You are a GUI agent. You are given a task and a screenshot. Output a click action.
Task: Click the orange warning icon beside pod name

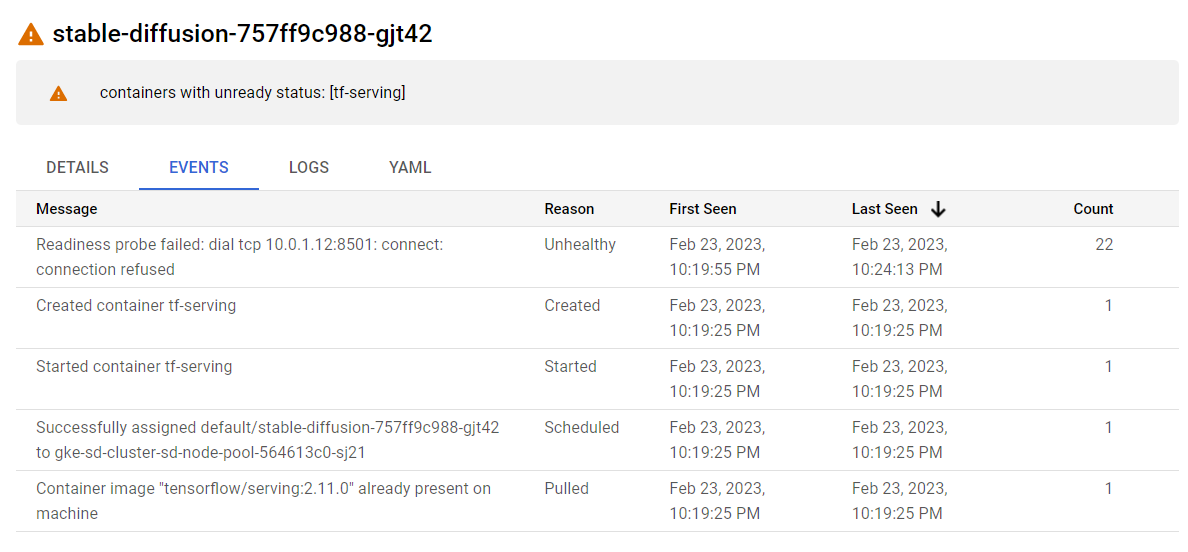(x=31, y=34)
